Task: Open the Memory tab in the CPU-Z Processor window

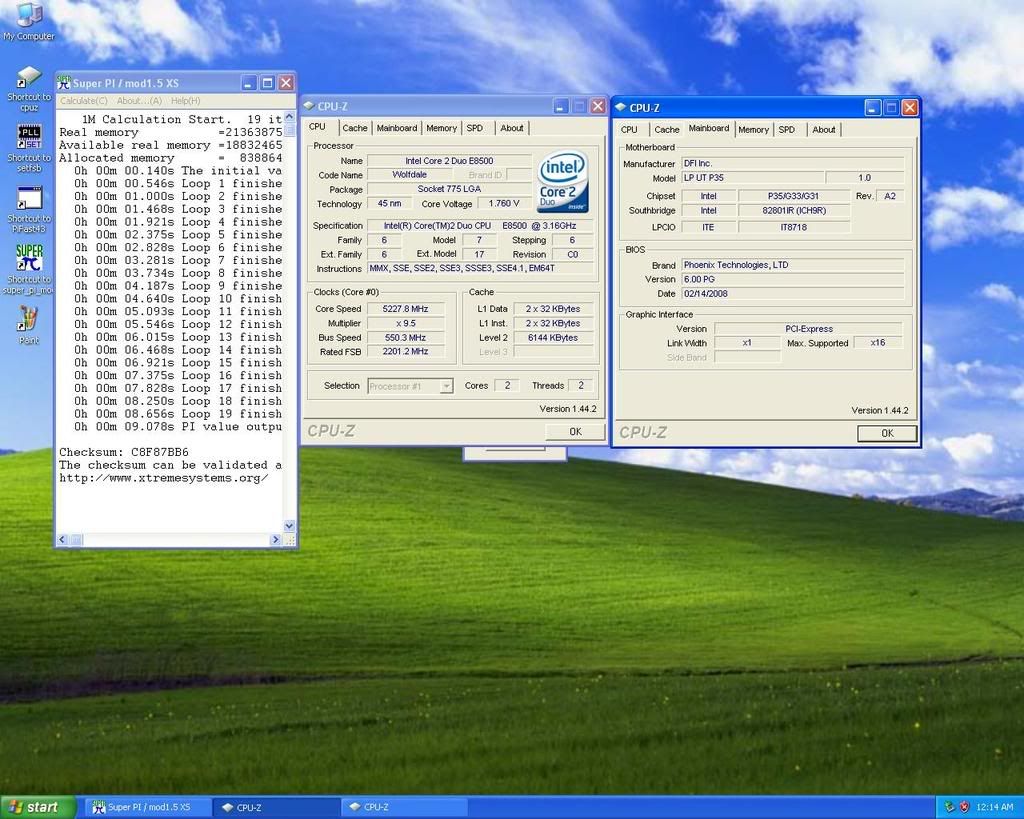Action: (x=441, y=128)
